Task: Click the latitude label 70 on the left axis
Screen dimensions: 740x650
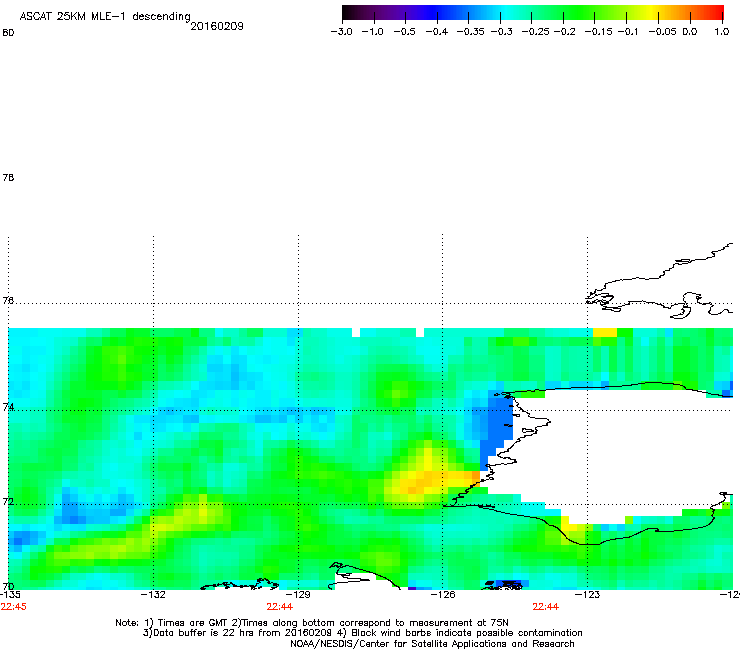Action: (8, 586)
